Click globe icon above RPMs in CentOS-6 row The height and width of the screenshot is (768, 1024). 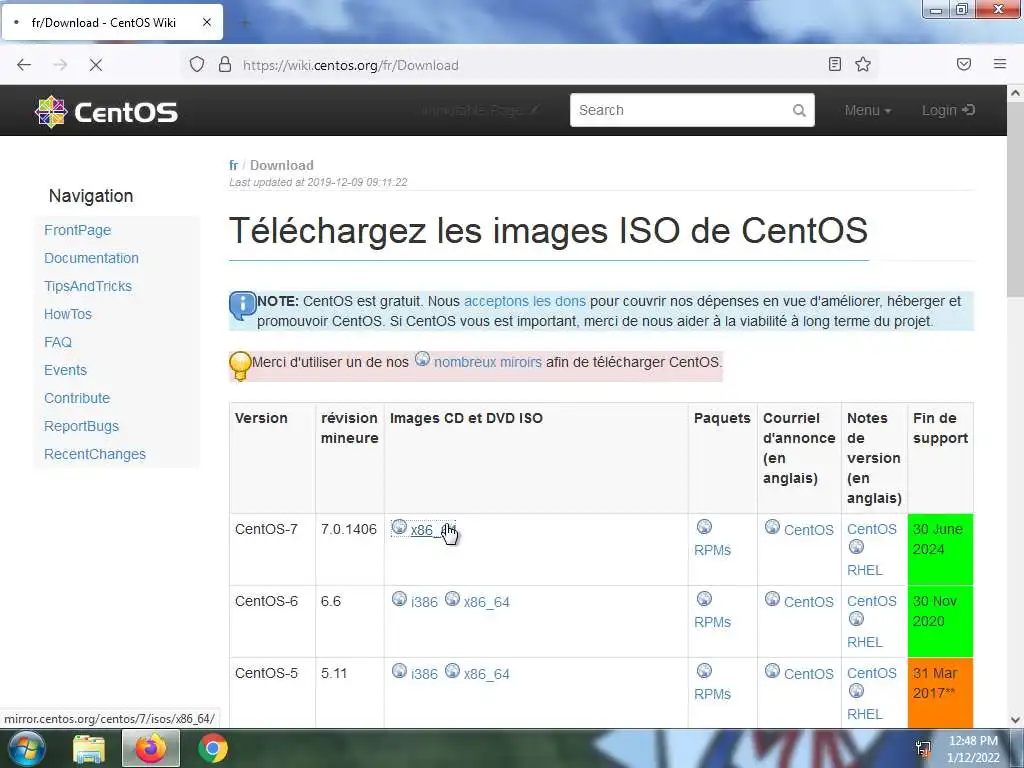(704, 598)
